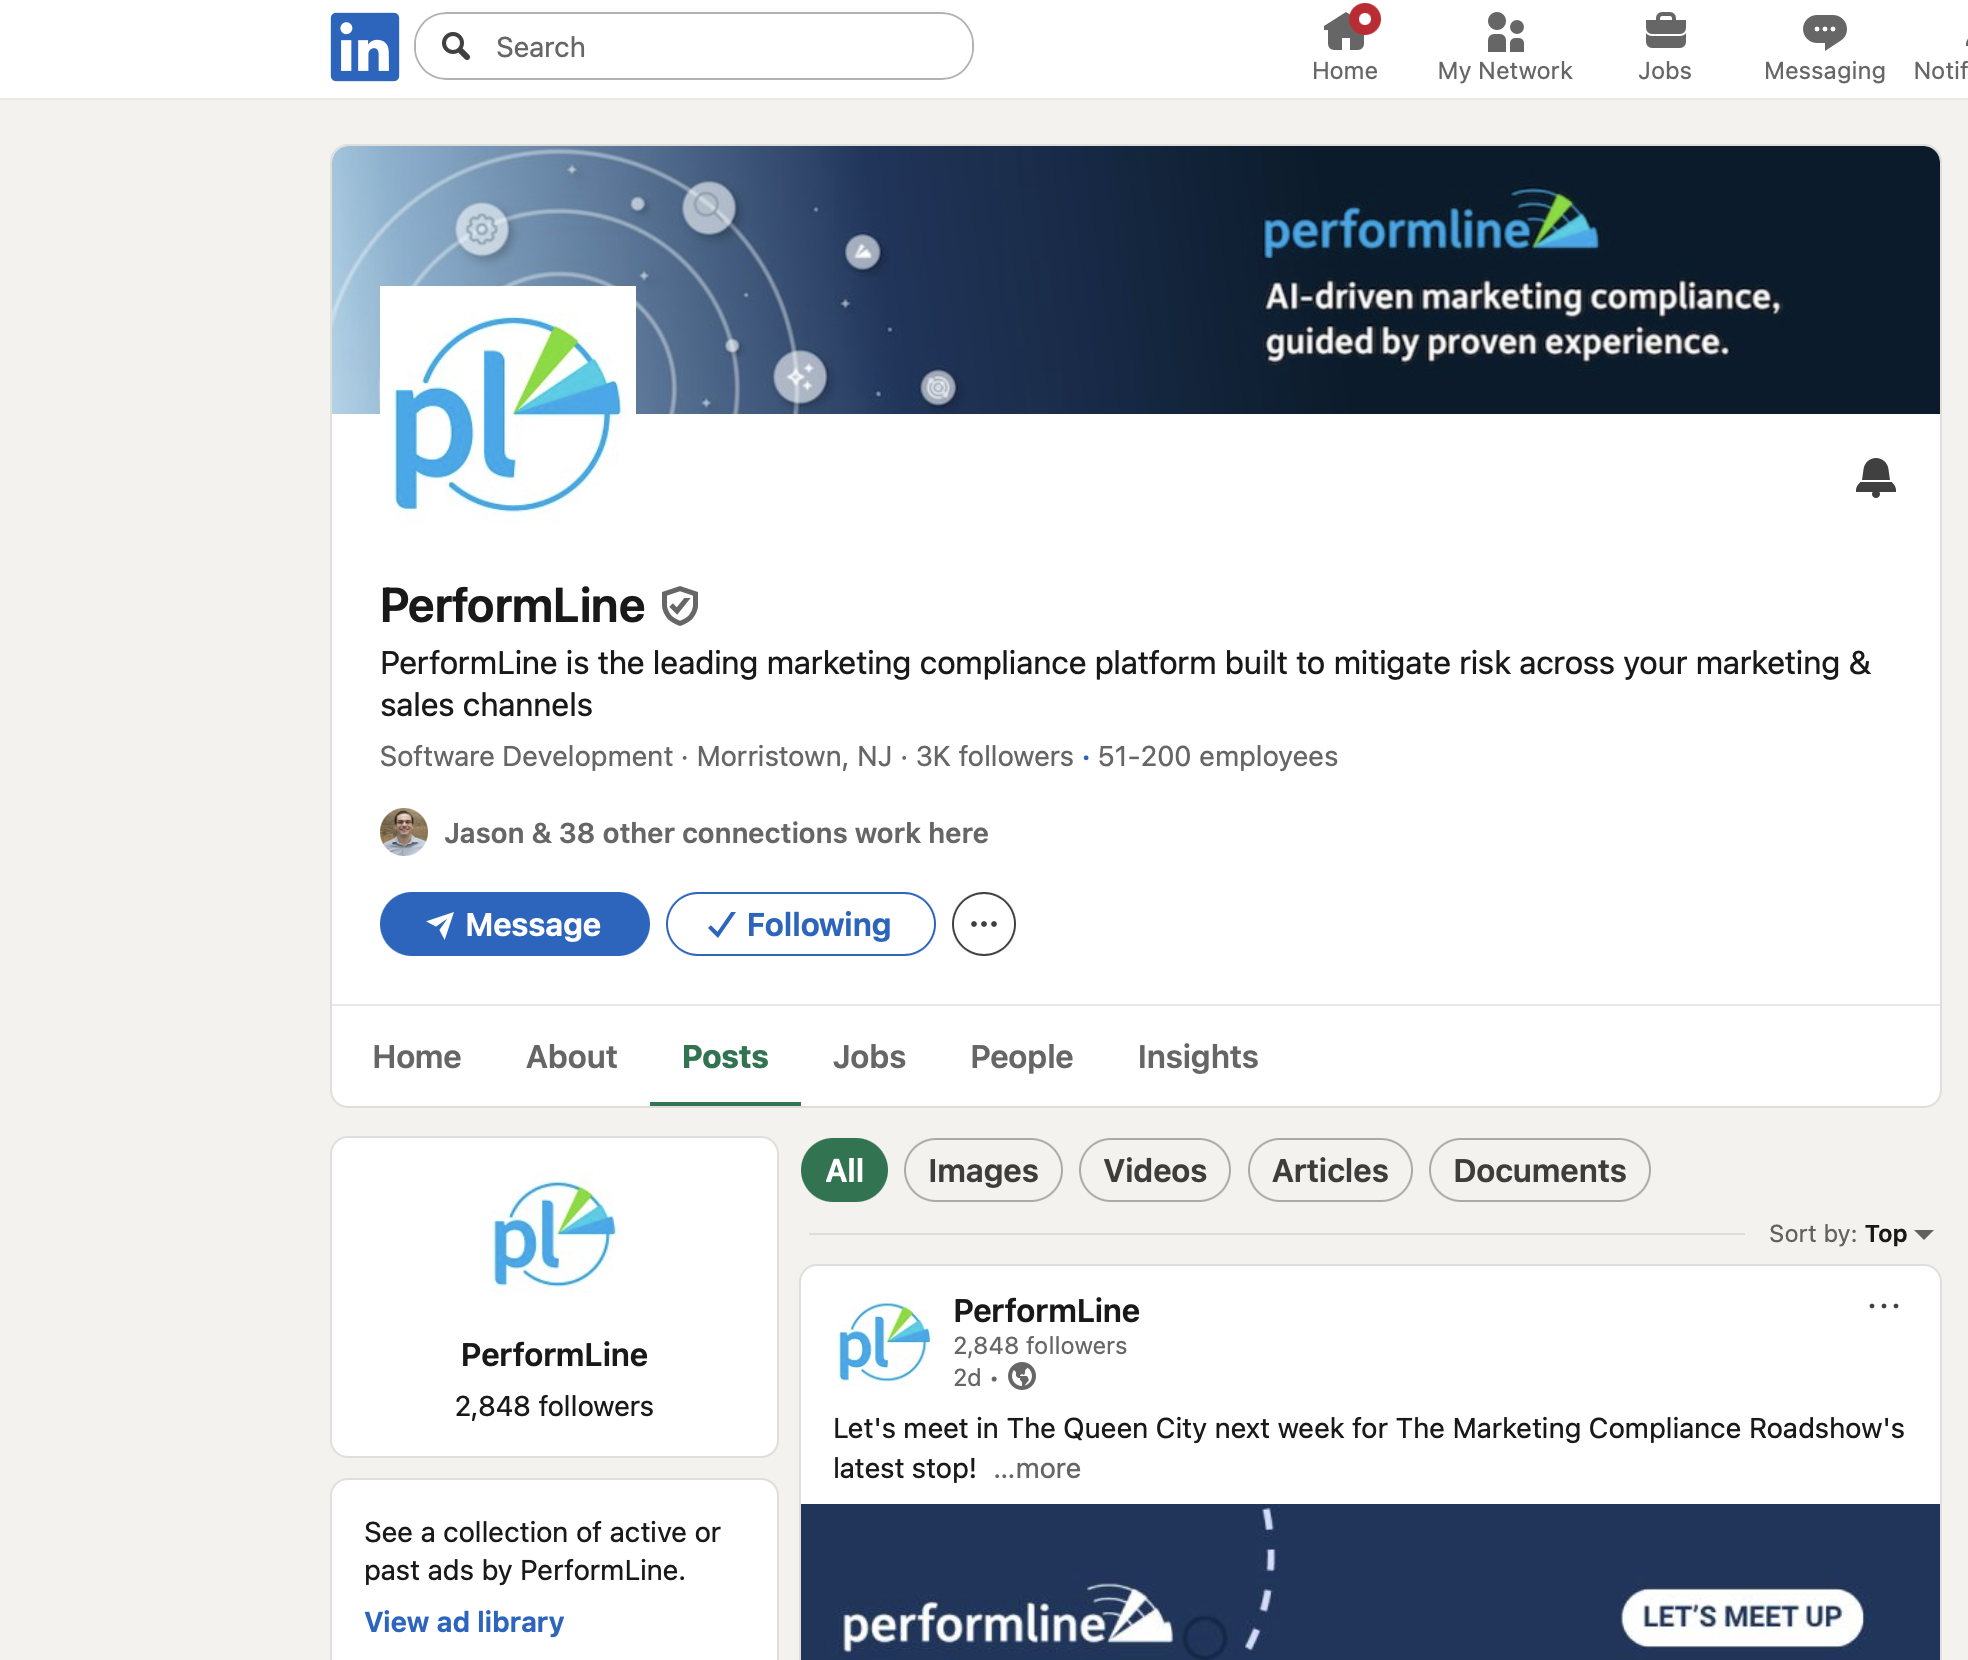Switch to the People tab
The height and width of the screenshot is (1660, 1968).
(1021, 1057)
